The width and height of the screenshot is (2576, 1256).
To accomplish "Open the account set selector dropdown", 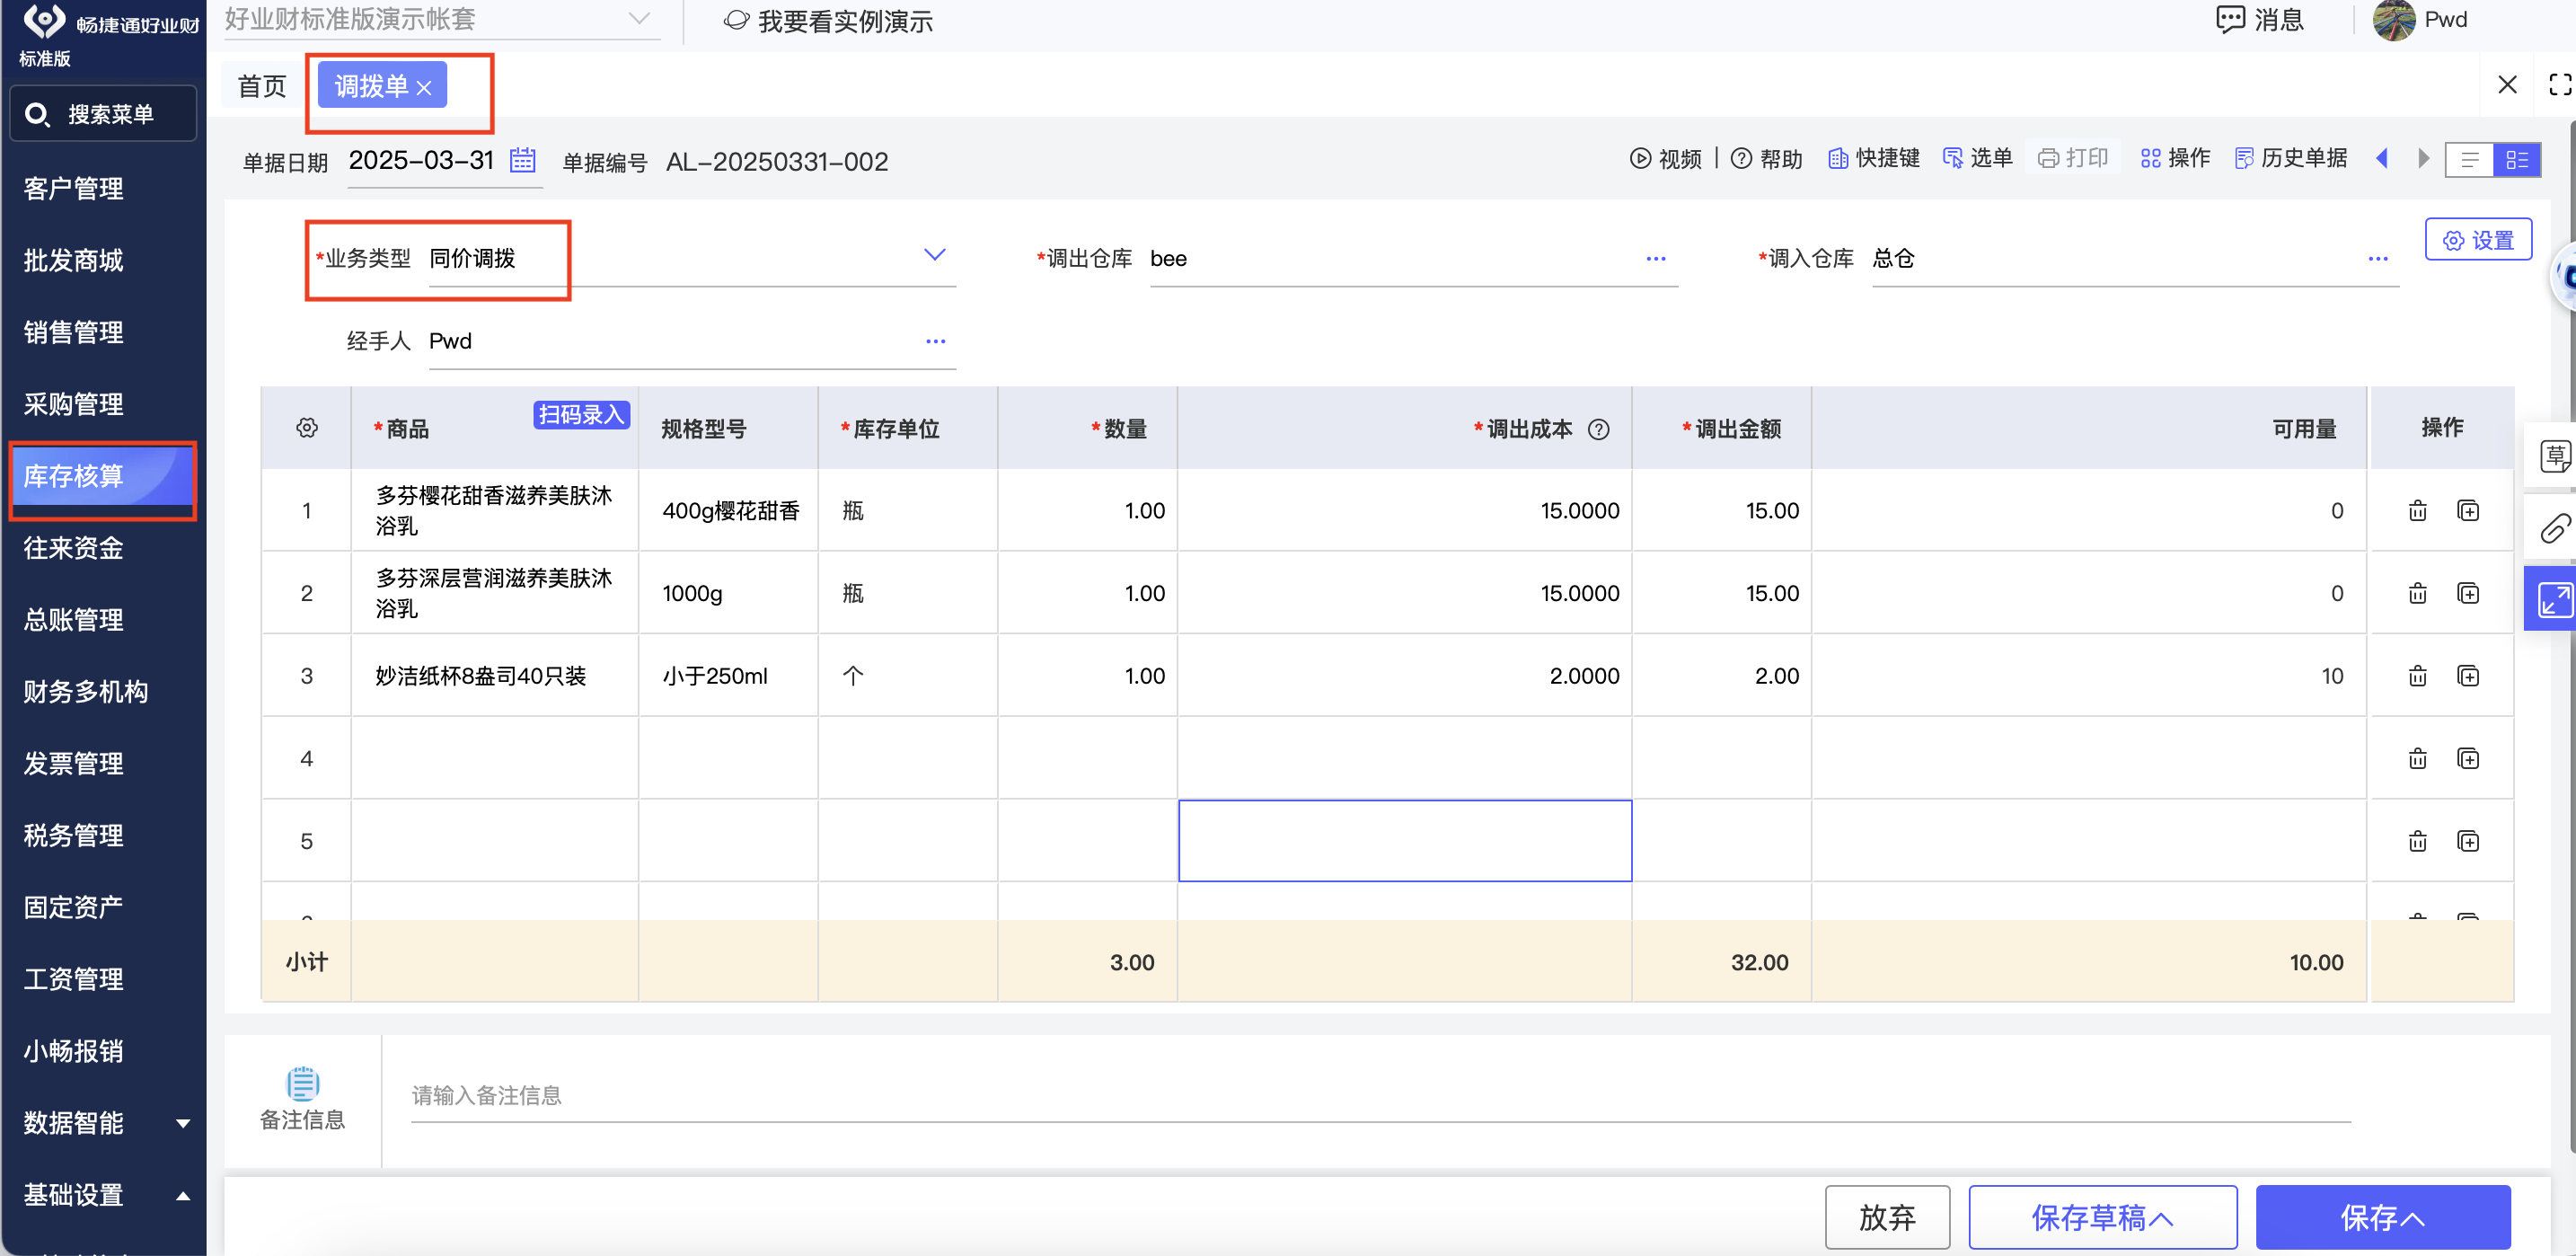I will (638, 19).
